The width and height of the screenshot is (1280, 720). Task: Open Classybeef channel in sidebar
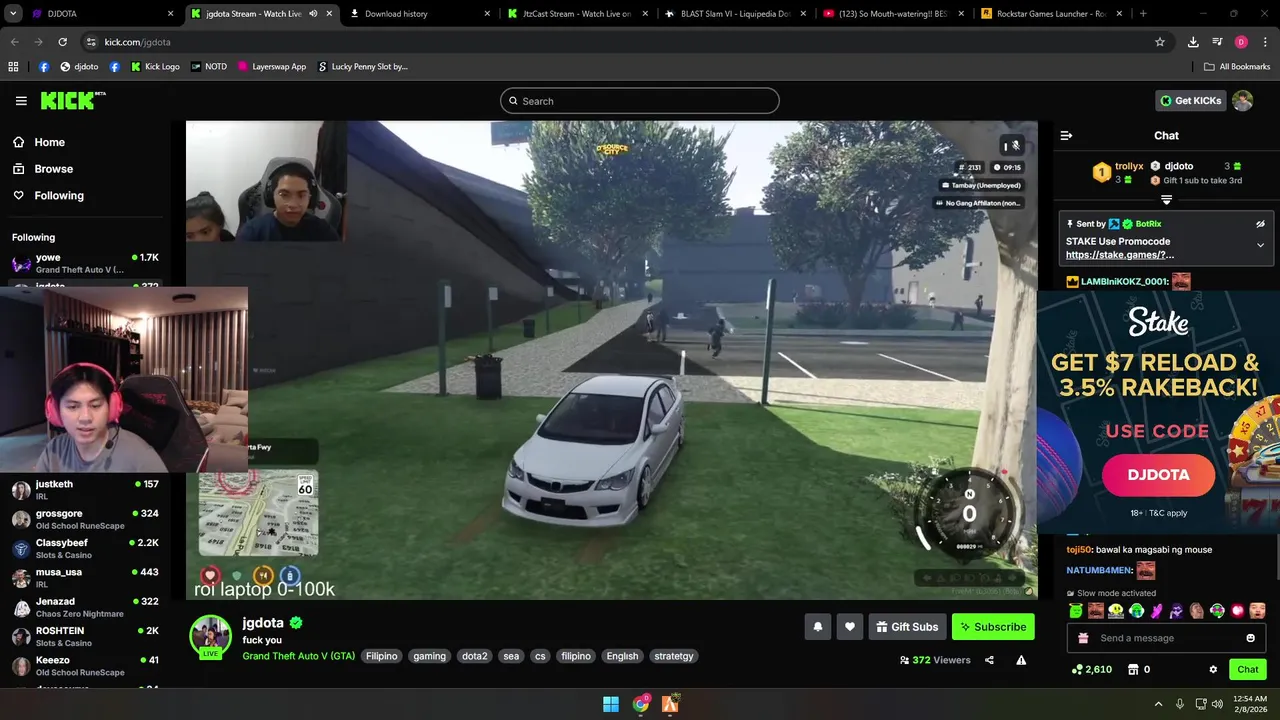pos(85,548)
